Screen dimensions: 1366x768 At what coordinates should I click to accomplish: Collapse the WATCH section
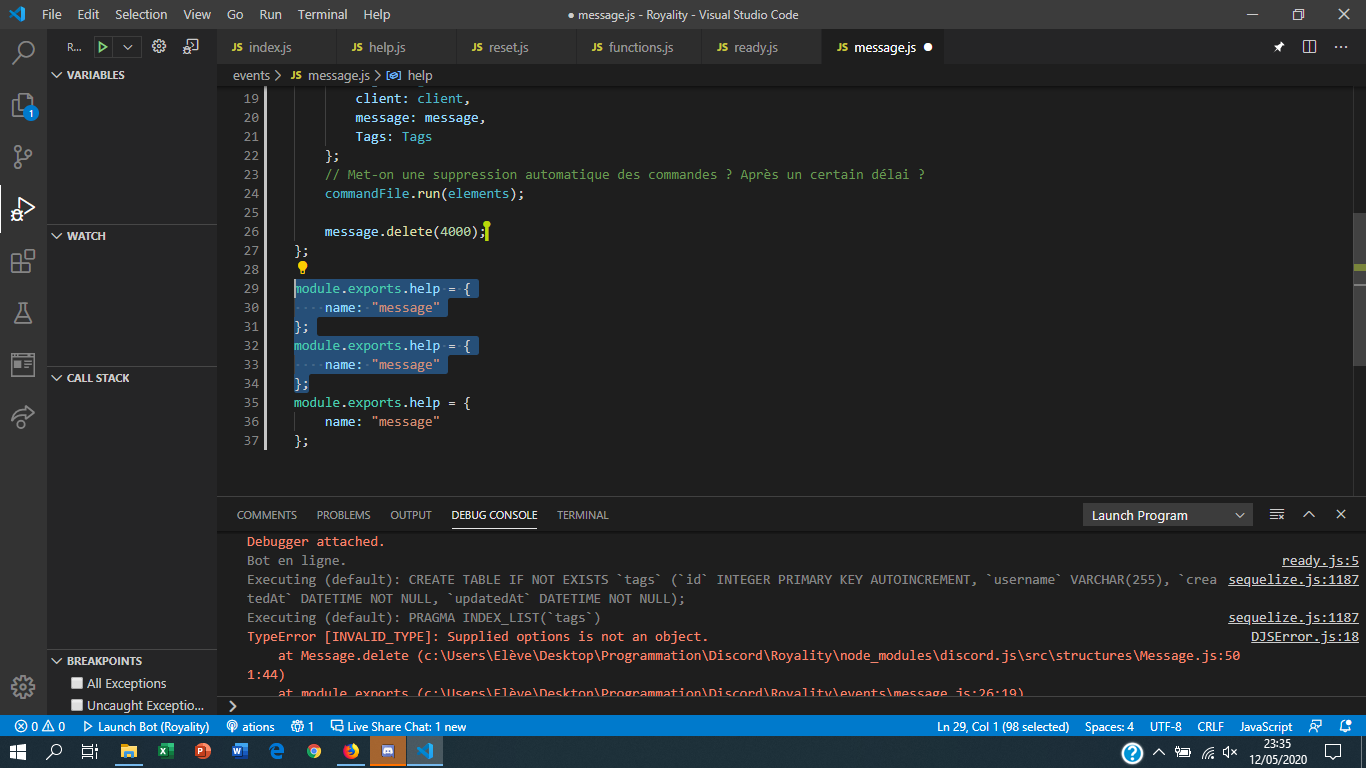point(132,236)
